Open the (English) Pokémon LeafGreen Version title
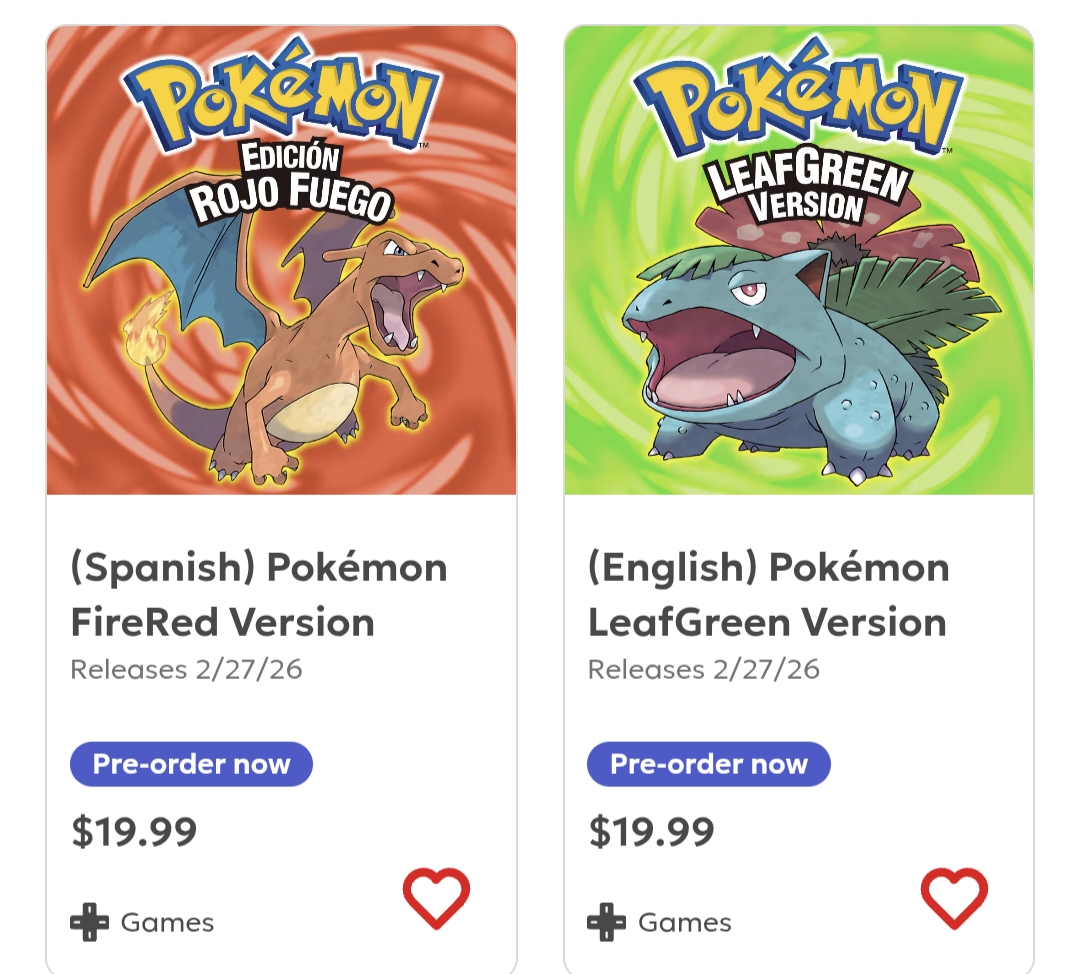The width and height of the screenshot is (1080, 974). [x=768, y=594]
